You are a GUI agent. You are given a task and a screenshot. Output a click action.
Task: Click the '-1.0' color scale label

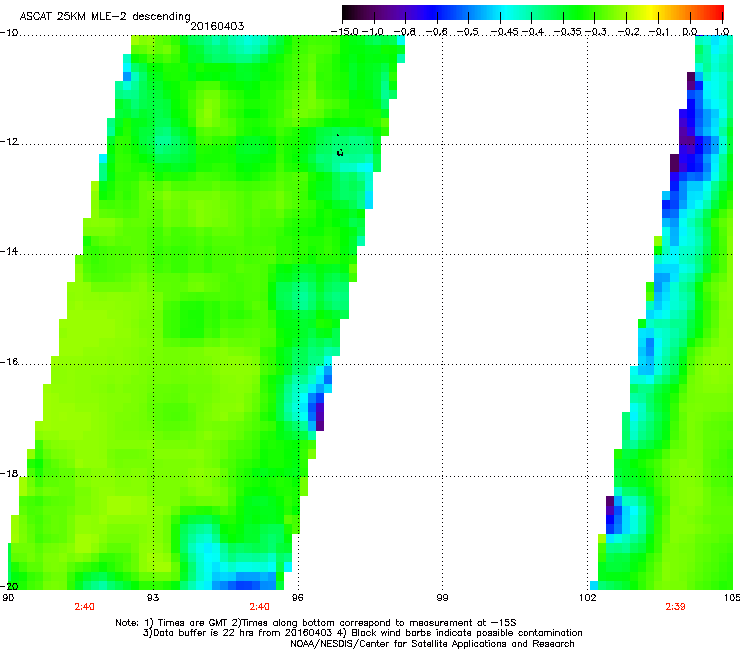coord(374,32)
